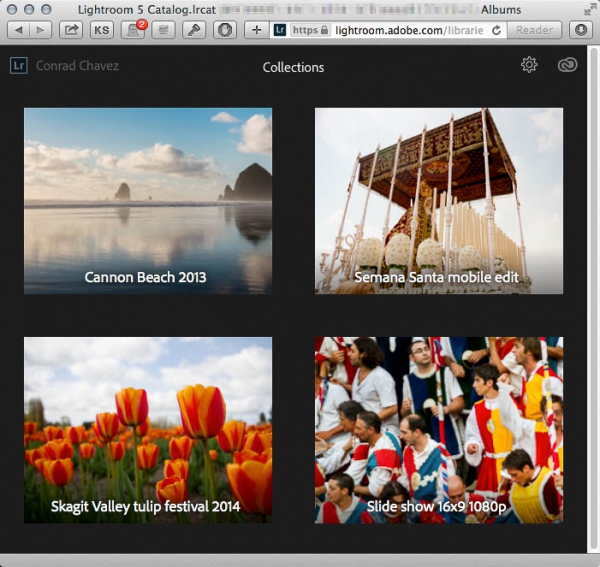The width and height of the screenshot is (600, 567).
Task: Open the Semana Santa mobile edit collection
Action: pyautogui.click(x=439, y=200)
